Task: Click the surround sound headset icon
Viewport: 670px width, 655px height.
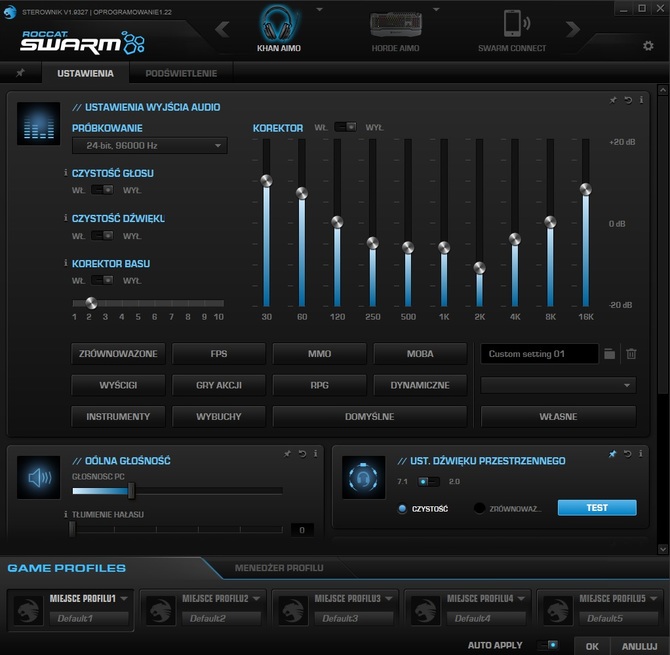Action: [363, 477]
